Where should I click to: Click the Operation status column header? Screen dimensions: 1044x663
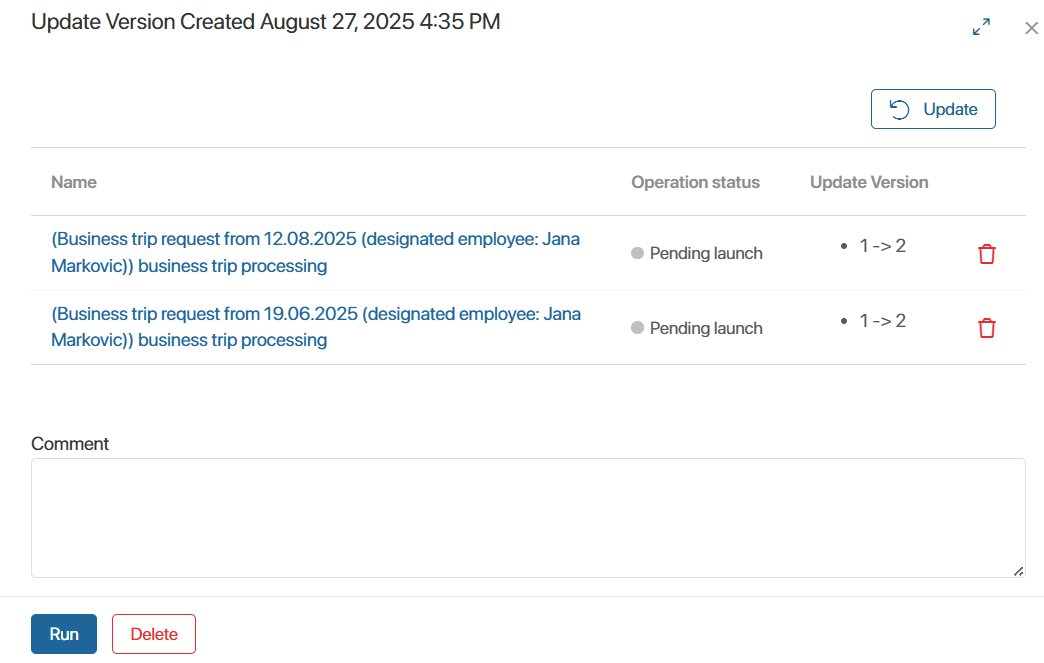(x=695, y=182)
